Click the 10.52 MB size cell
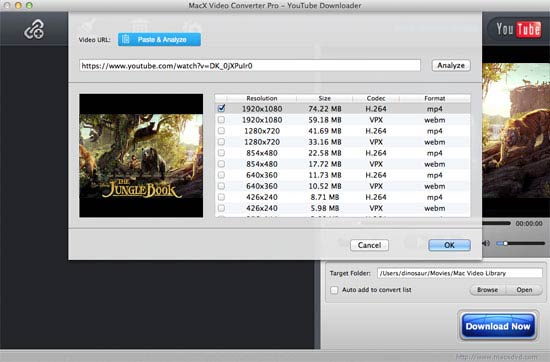This screenshot has width=550, height=362. tap(325, 186)
